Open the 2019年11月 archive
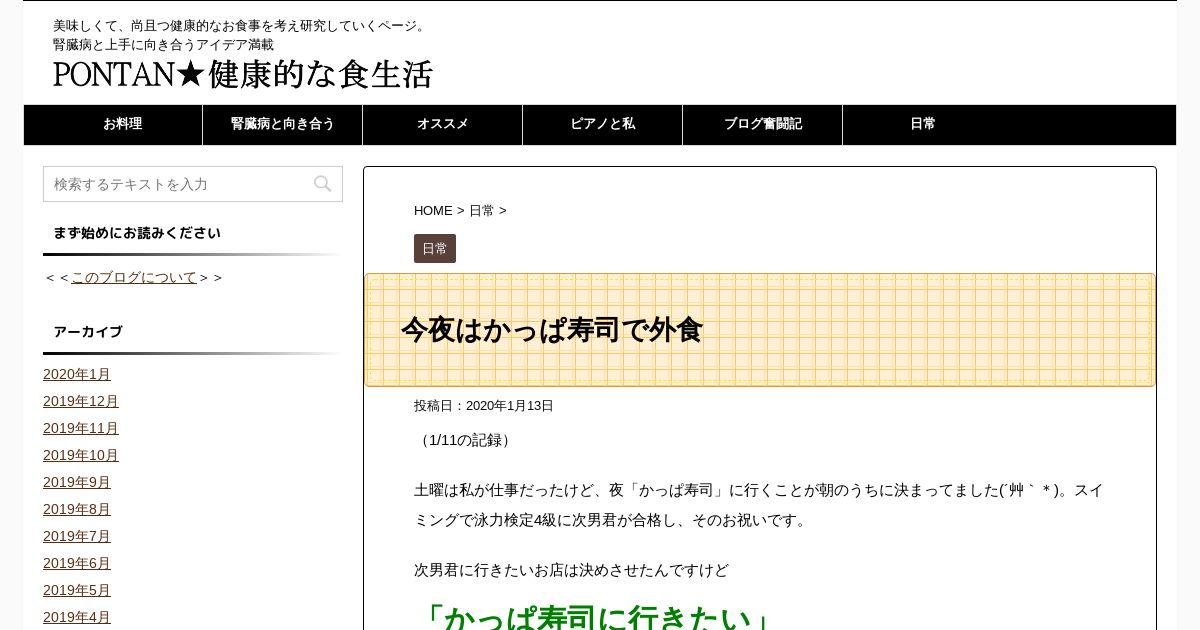Image resolution: width=1200 pixels, height=630 pixels. [81, 428]
